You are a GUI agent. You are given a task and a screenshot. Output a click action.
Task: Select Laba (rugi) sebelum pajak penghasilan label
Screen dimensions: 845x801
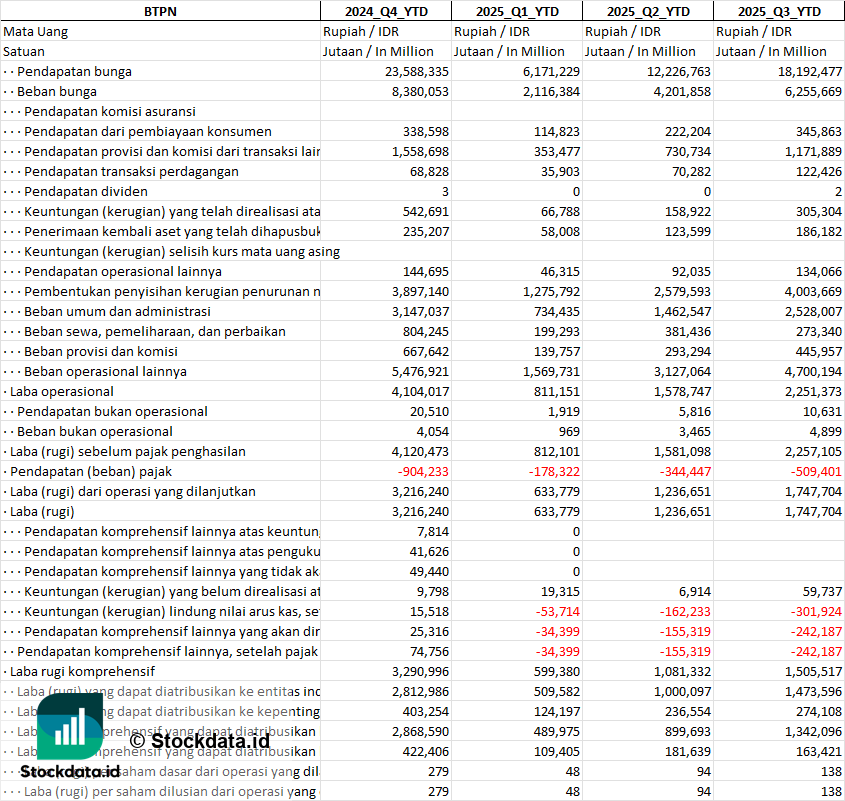(x=128, y=451)
